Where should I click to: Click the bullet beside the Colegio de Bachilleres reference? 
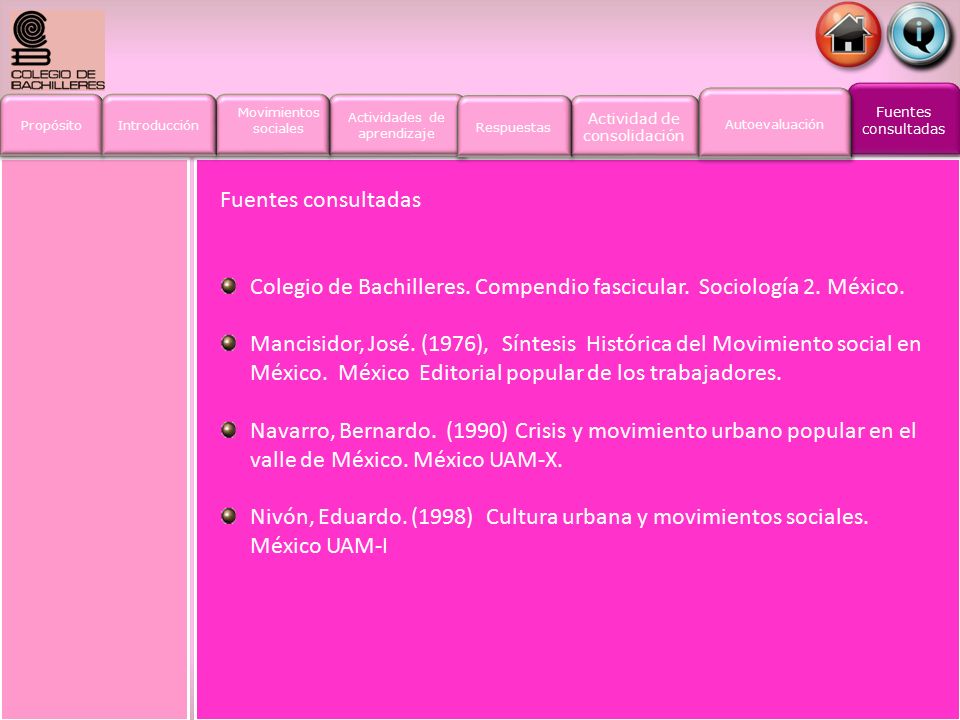tap(228, 286)
